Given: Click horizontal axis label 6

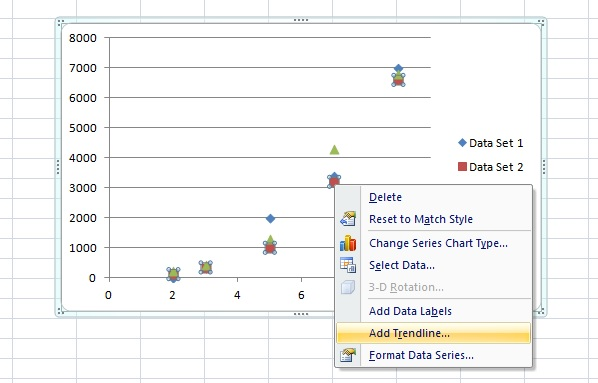Looking at the screenshot, I should point(301,295).
